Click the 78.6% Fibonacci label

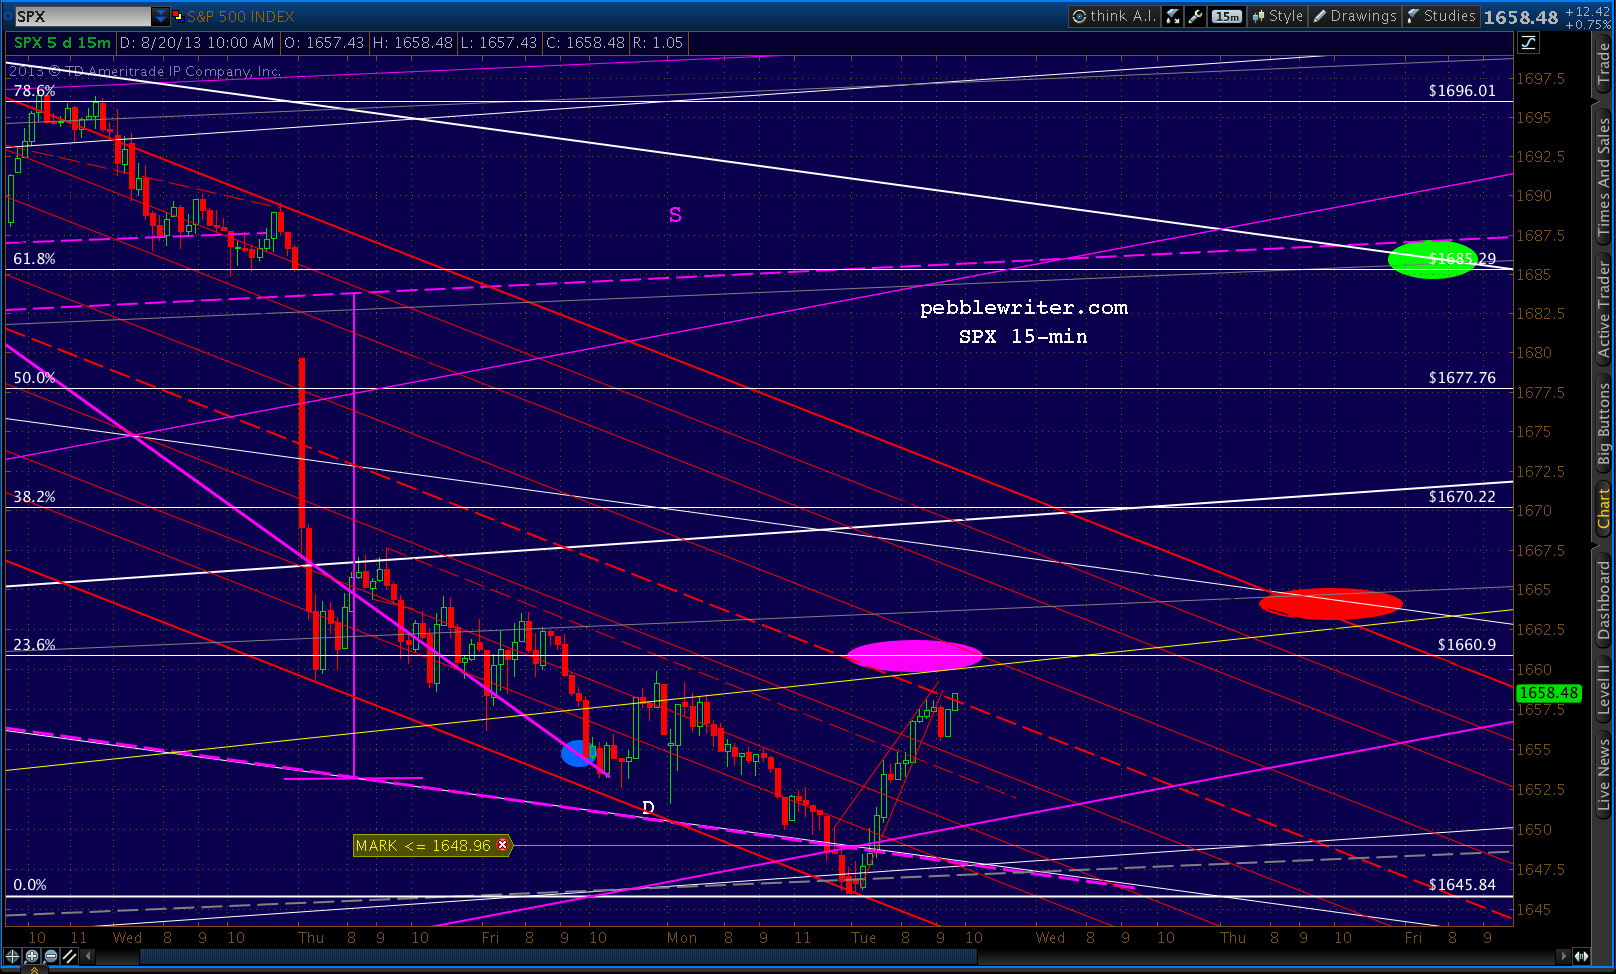click(34, 91)
